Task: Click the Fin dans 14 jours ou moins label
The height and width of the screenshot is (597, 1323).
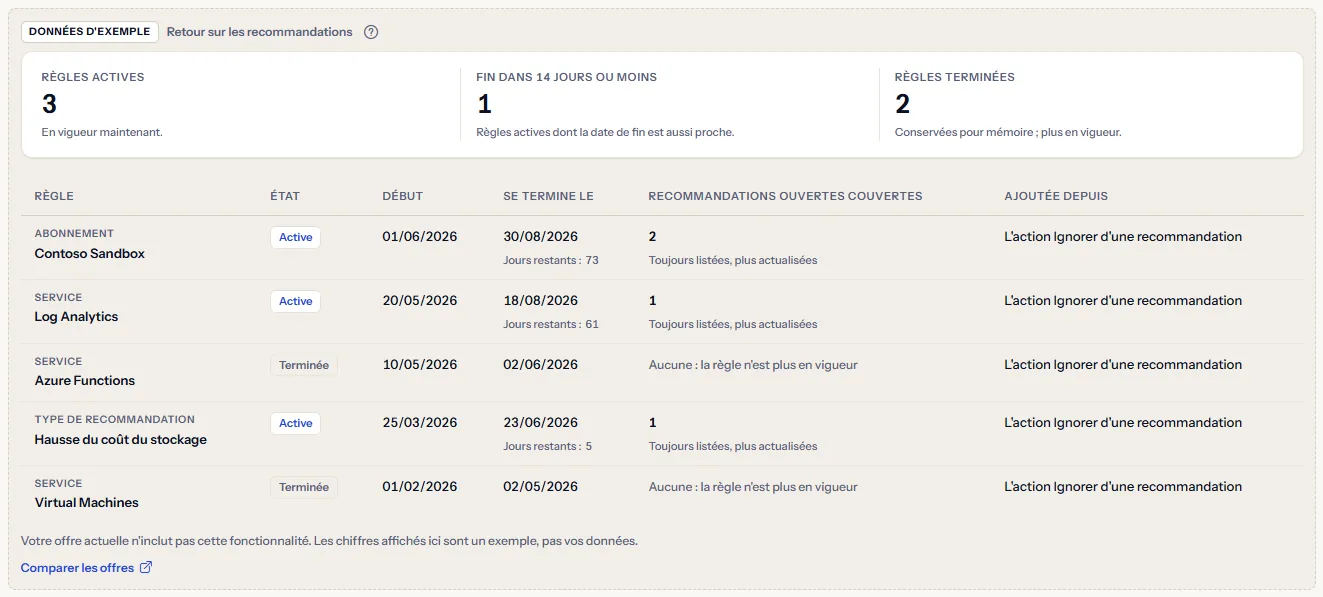Action: coord(567,77)
